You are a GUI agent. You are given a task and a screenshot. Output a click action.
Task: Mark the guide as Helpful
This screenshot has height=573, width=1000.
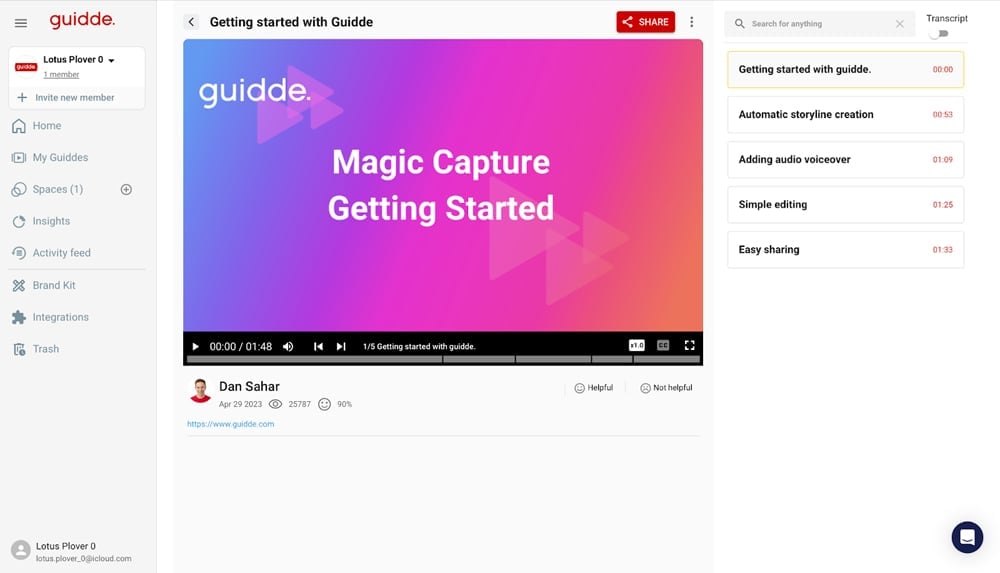tap(593, 388)
